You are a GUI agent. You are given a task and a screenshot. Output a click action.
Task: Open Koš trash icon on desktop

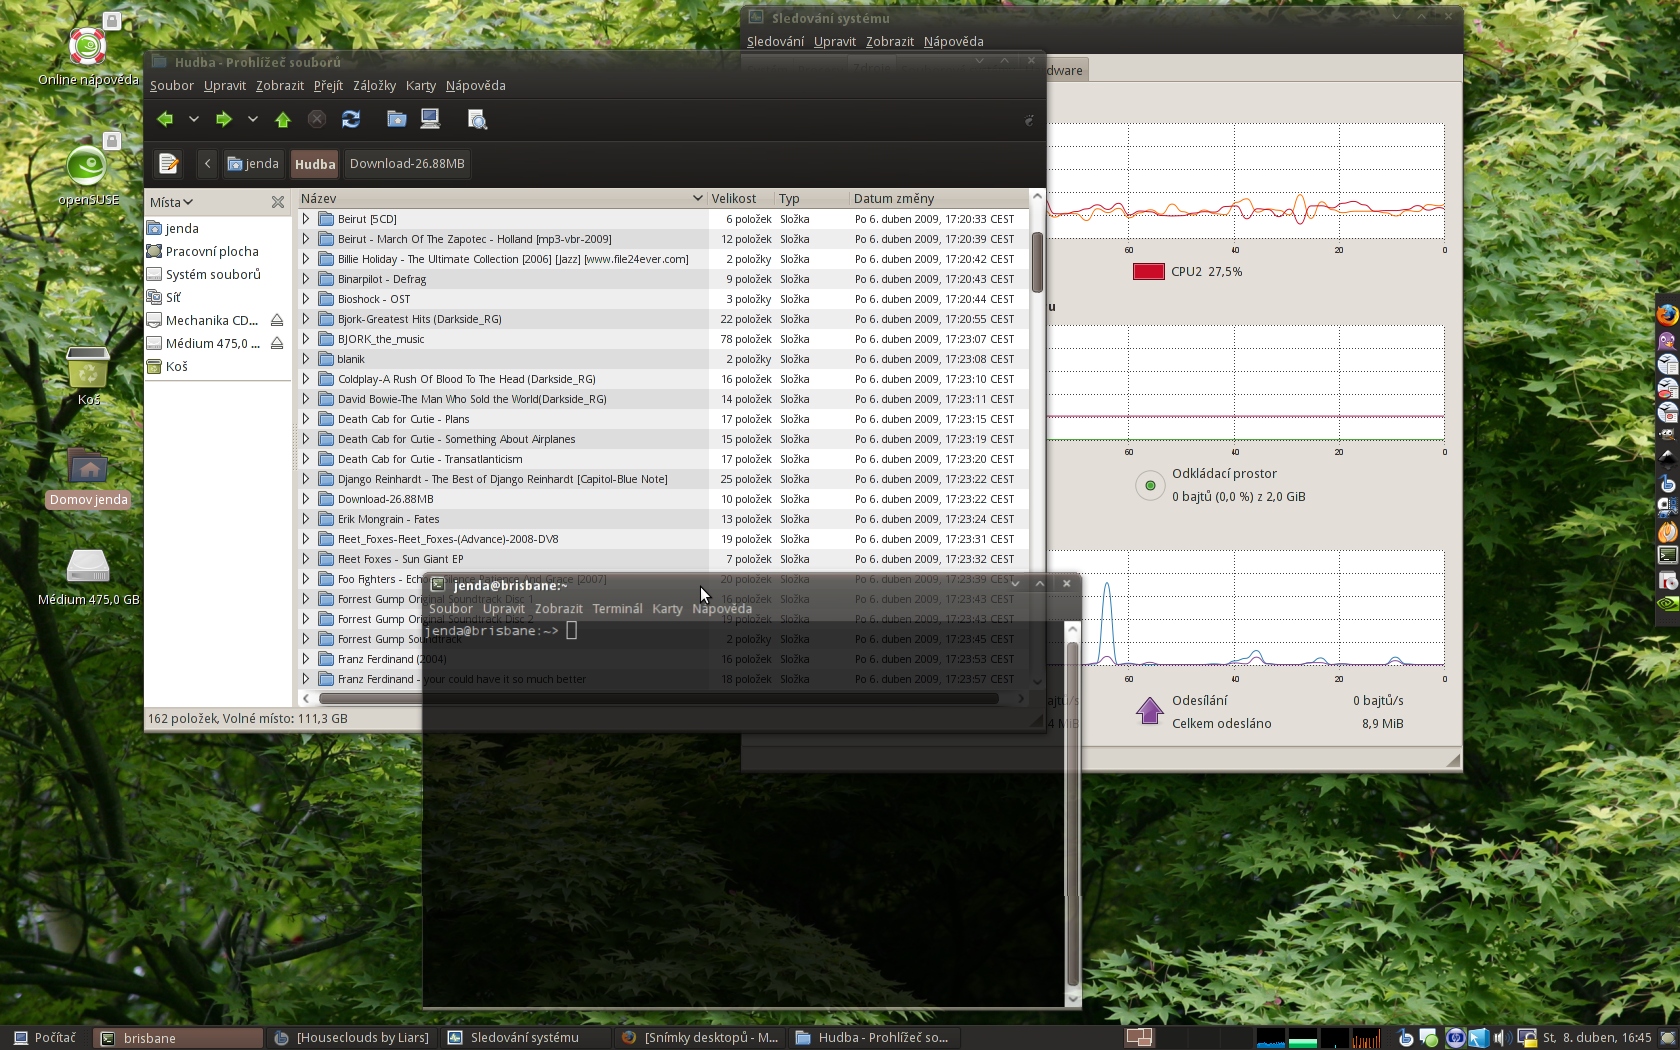[x=88, y=376]
